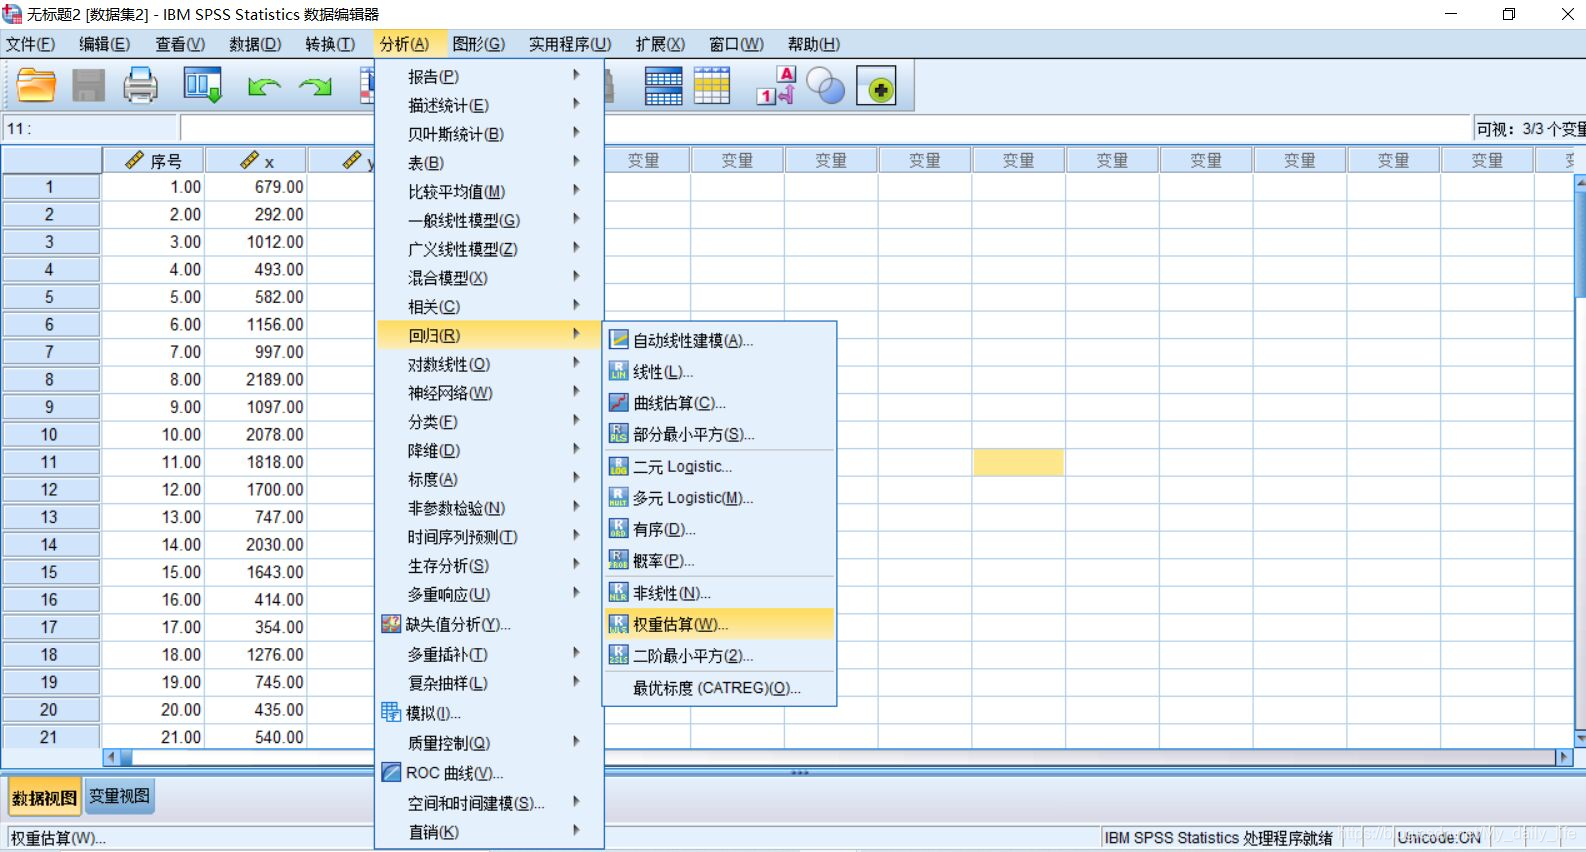
Task: Expand the 相关(C) submenu
Action: [489, 306]
